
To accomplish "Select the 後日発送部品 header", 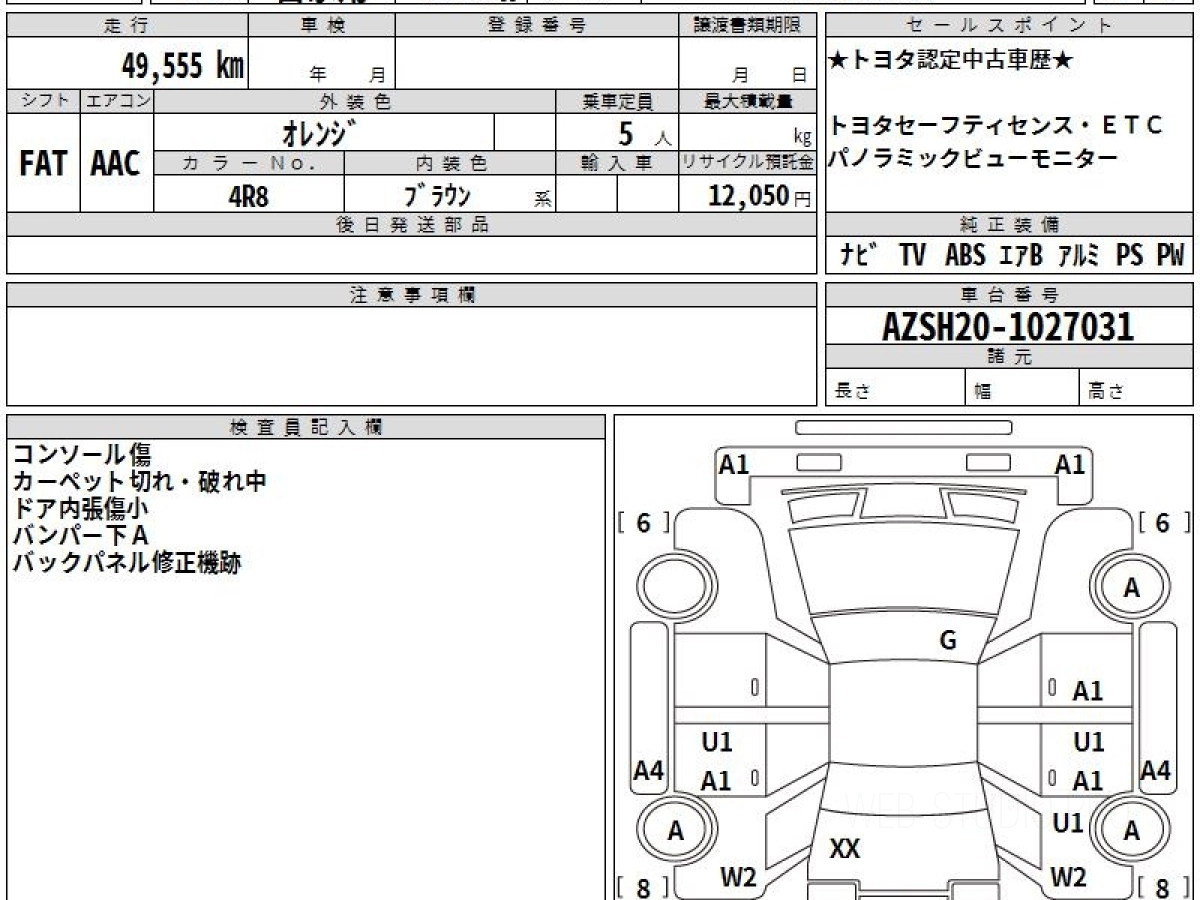I will 412,225.
